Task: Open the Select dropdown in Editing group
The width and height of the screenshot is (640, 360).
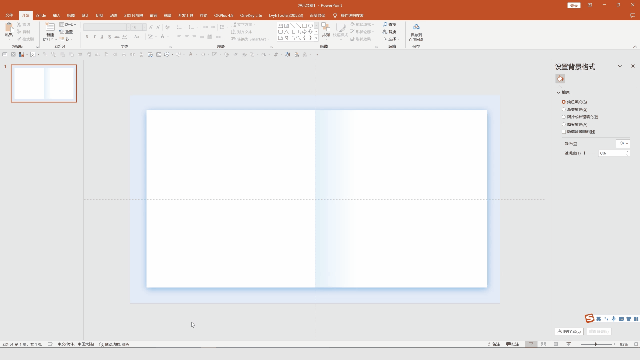Action: pos(391,39)
